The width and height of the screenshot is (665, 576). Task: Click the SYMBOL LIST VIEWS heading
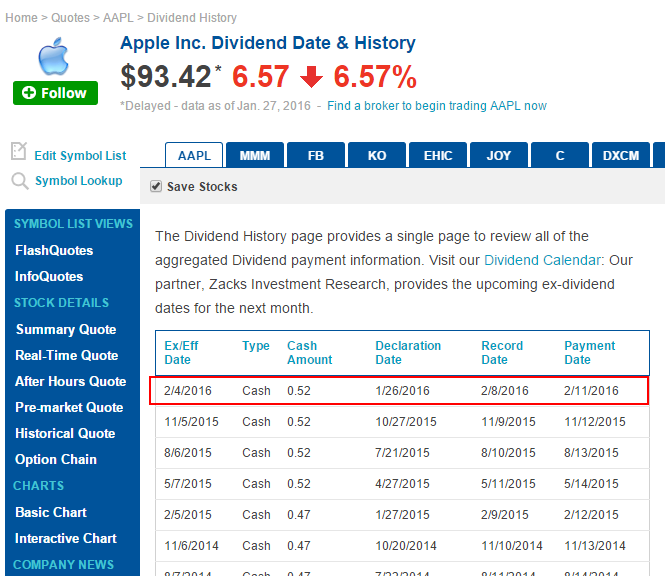pos(73,224)
